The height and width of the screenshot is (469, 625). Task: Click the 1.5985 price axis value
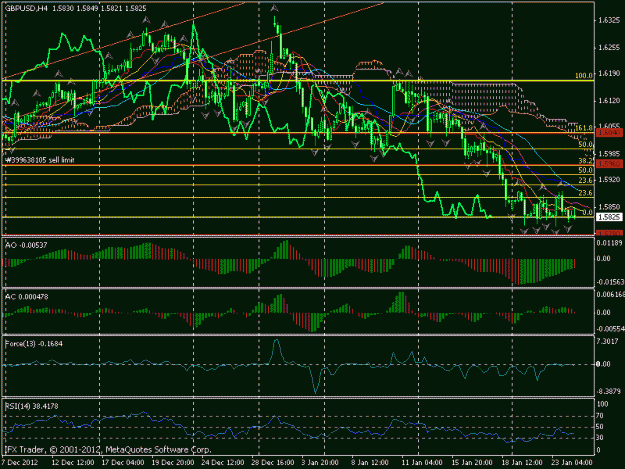609,153
